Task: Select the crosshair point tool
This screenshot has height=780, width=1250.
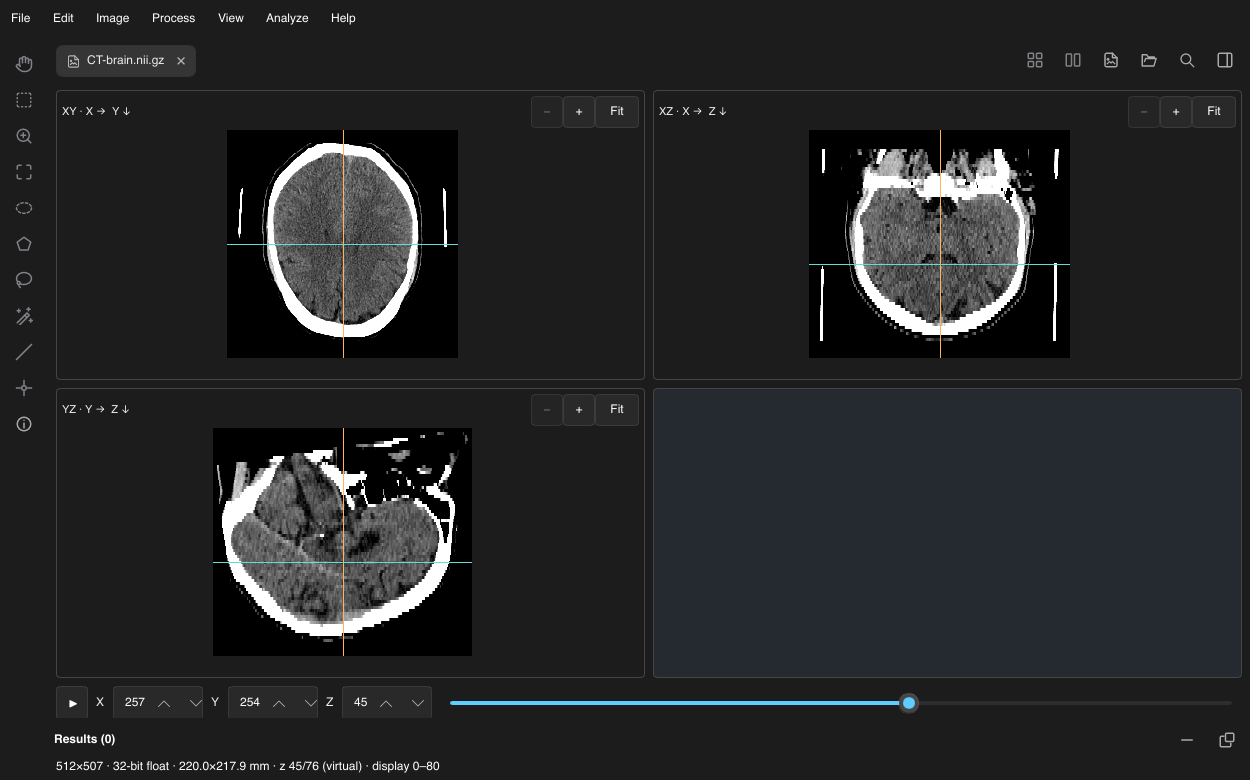Action: tap(24, 388)
